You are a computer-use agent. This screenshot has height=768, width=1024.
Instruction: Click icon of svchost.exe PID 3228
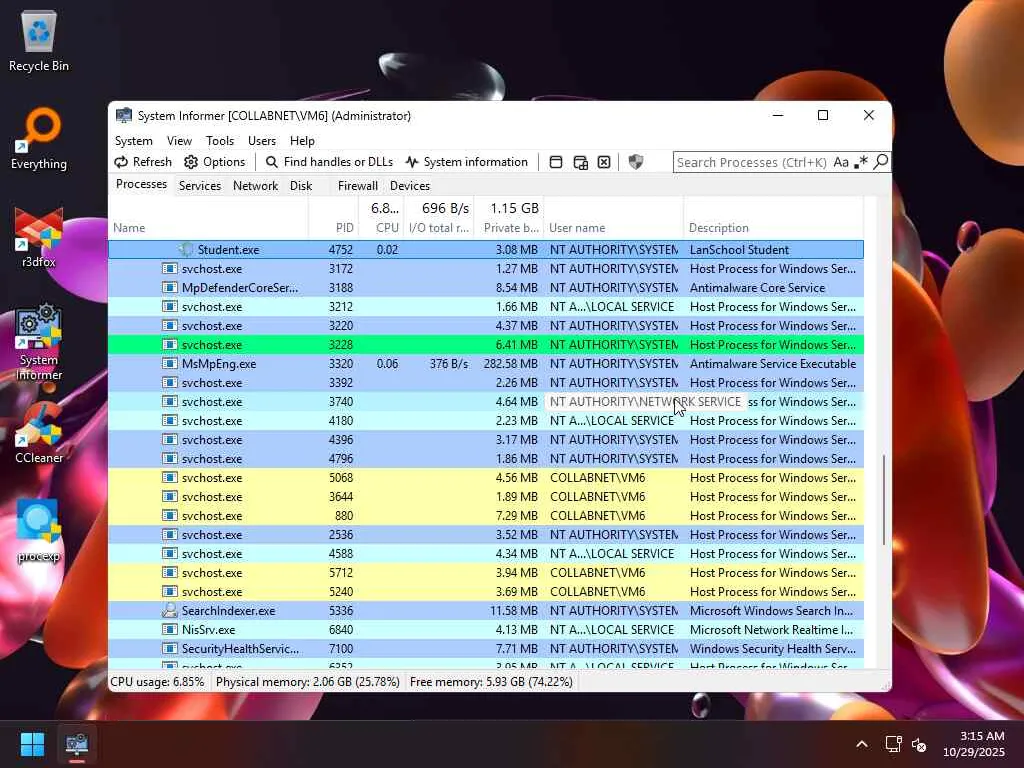(x=170, y=344)
